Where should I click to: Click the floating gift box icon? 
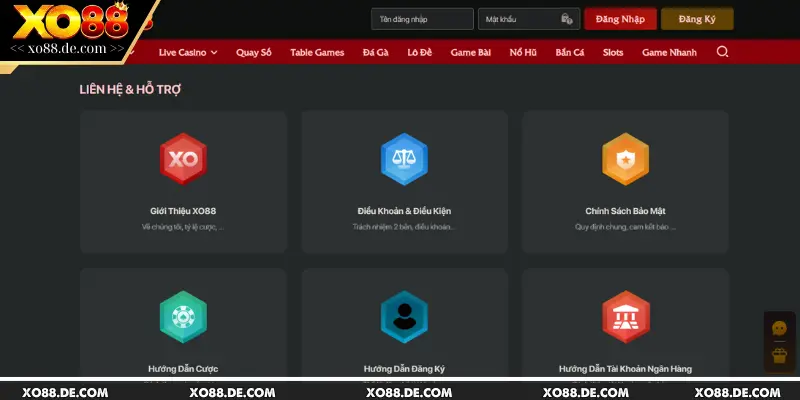point(780,355)
